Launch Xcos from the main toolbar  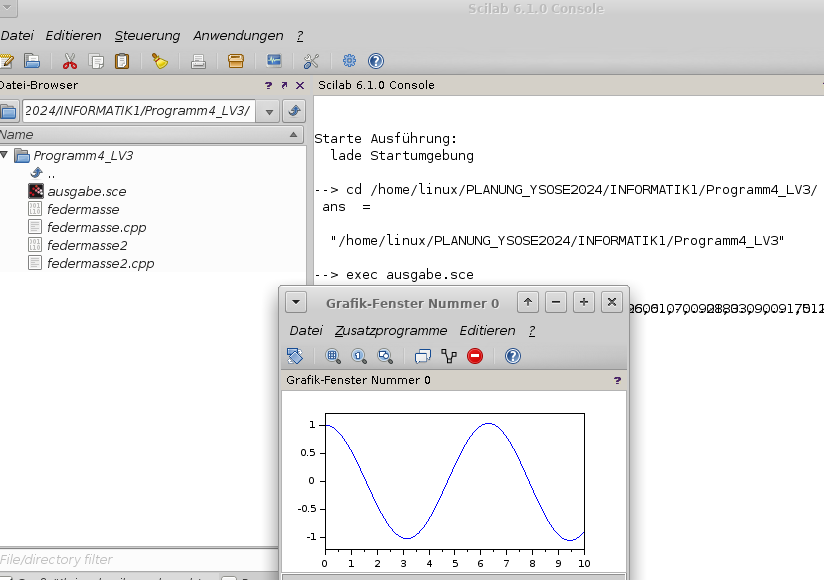[x=274, y=61]
